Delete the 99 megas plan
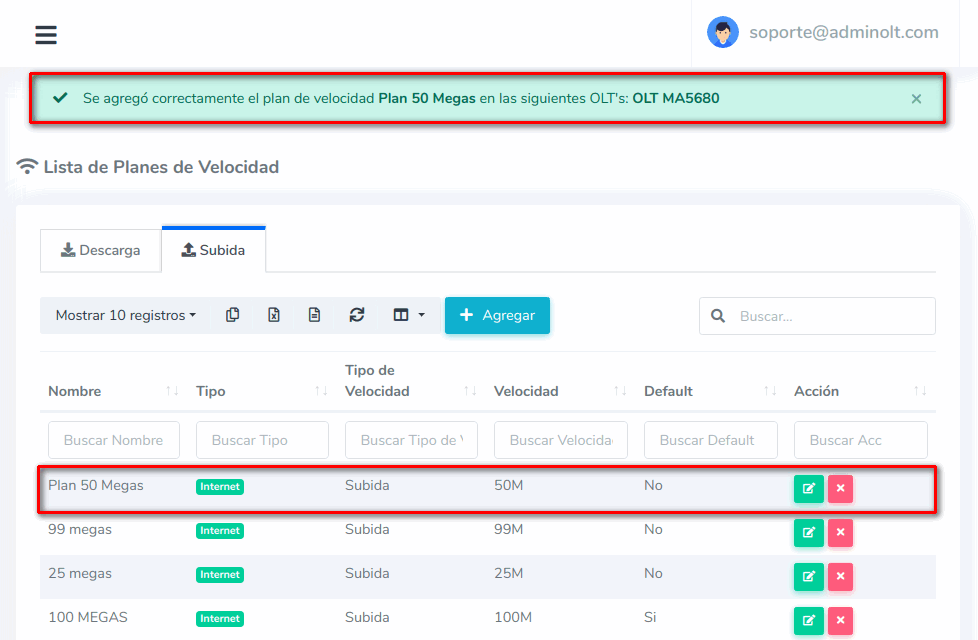 click(840, 533)
